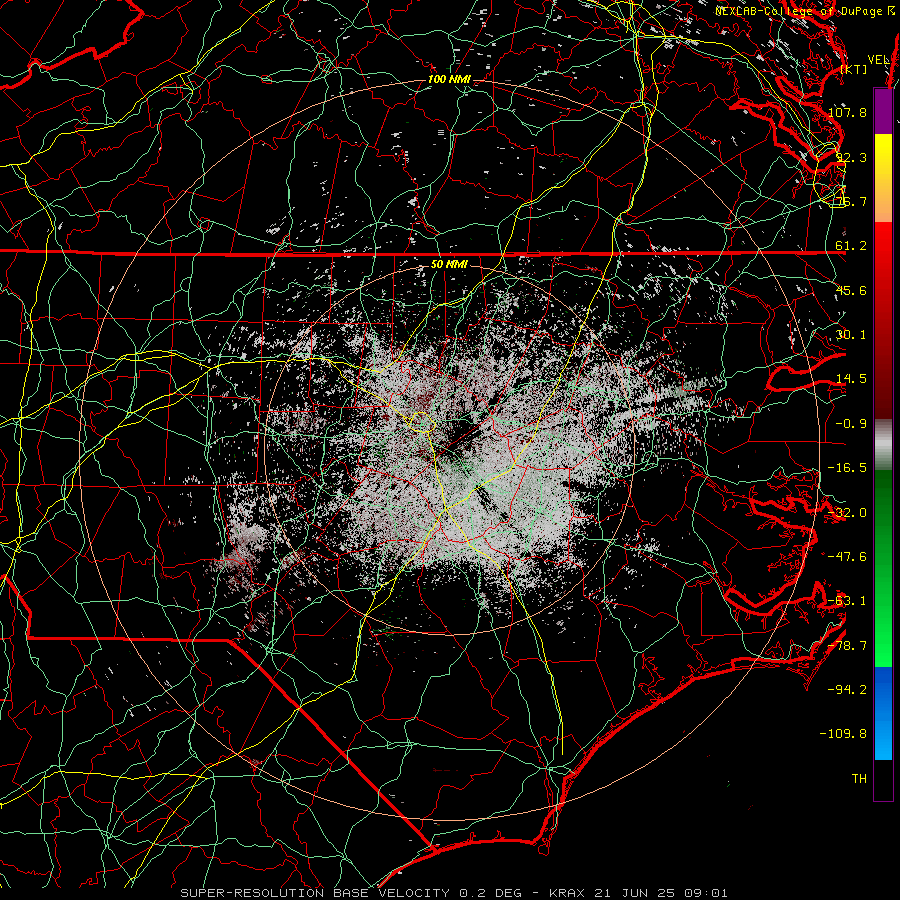
Task: Click the 107.8 velocity scale value
Action: [847, 112]
